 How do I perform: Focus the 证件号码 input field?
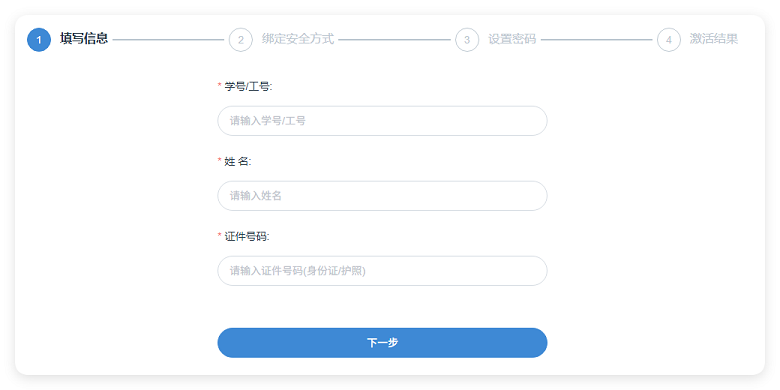382,271
